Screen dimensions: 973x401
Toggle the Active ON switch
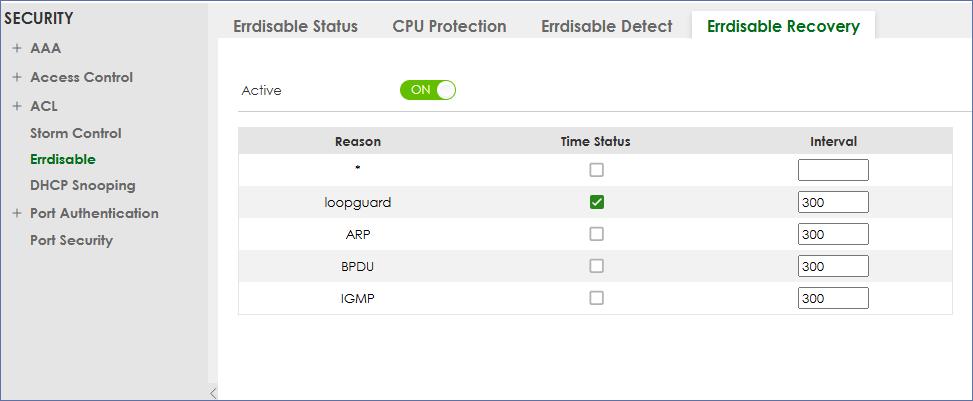click(x=427, y=90)
